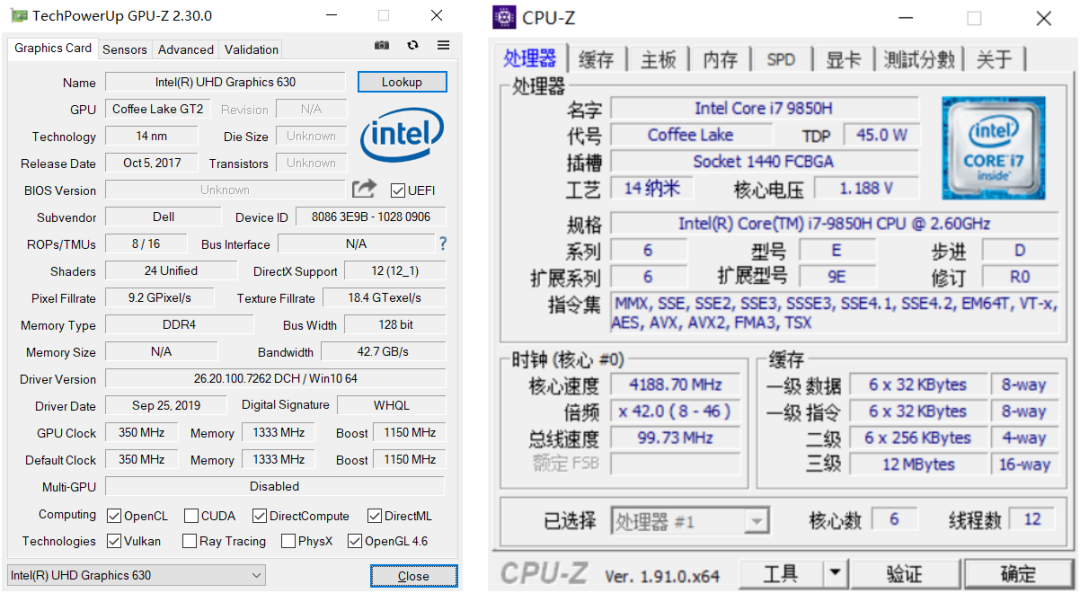The image size is (1080, 593).
Task: Toggle the DirectML checkbox
Action: [x=375, y=516]
